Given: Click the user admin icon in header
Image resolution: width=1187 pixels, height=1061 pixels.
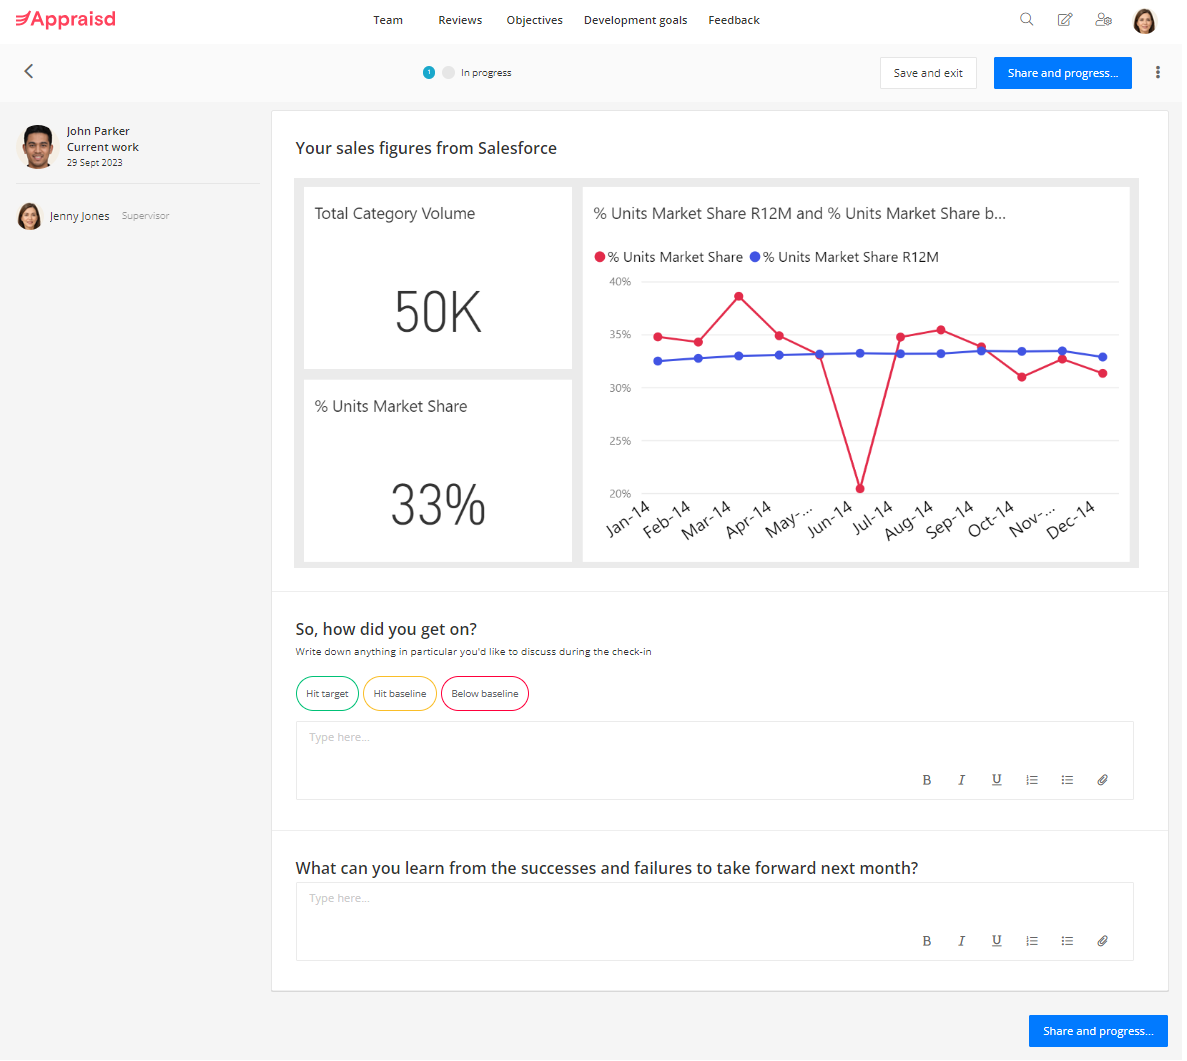Looking at the screenshot, I should (x=1103, y=19).
